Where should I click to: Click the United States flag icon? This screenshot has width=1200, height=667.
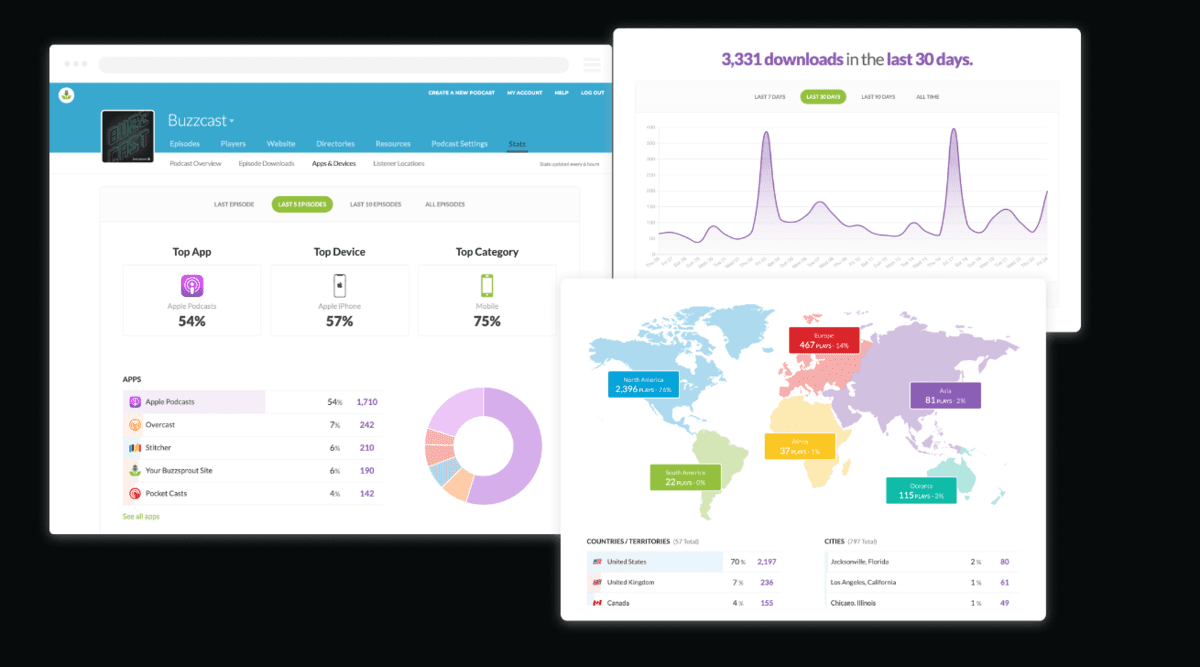(597, 562)
